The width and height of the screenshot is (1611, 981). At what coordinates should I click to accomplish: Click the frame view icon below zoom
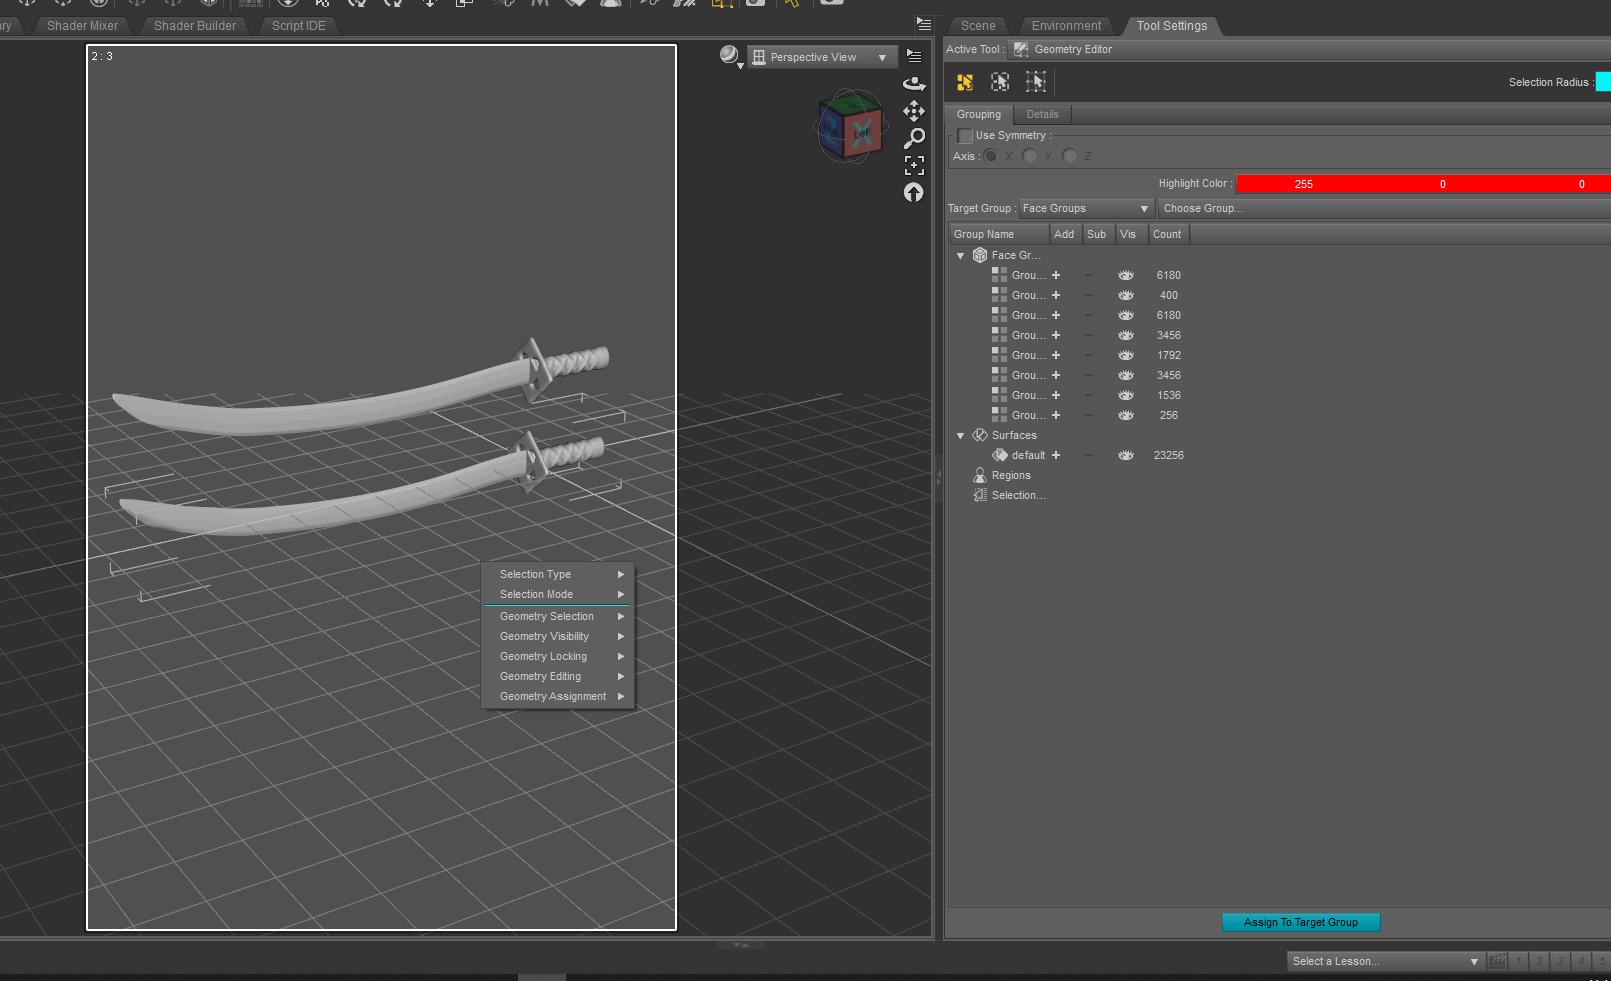913,165
